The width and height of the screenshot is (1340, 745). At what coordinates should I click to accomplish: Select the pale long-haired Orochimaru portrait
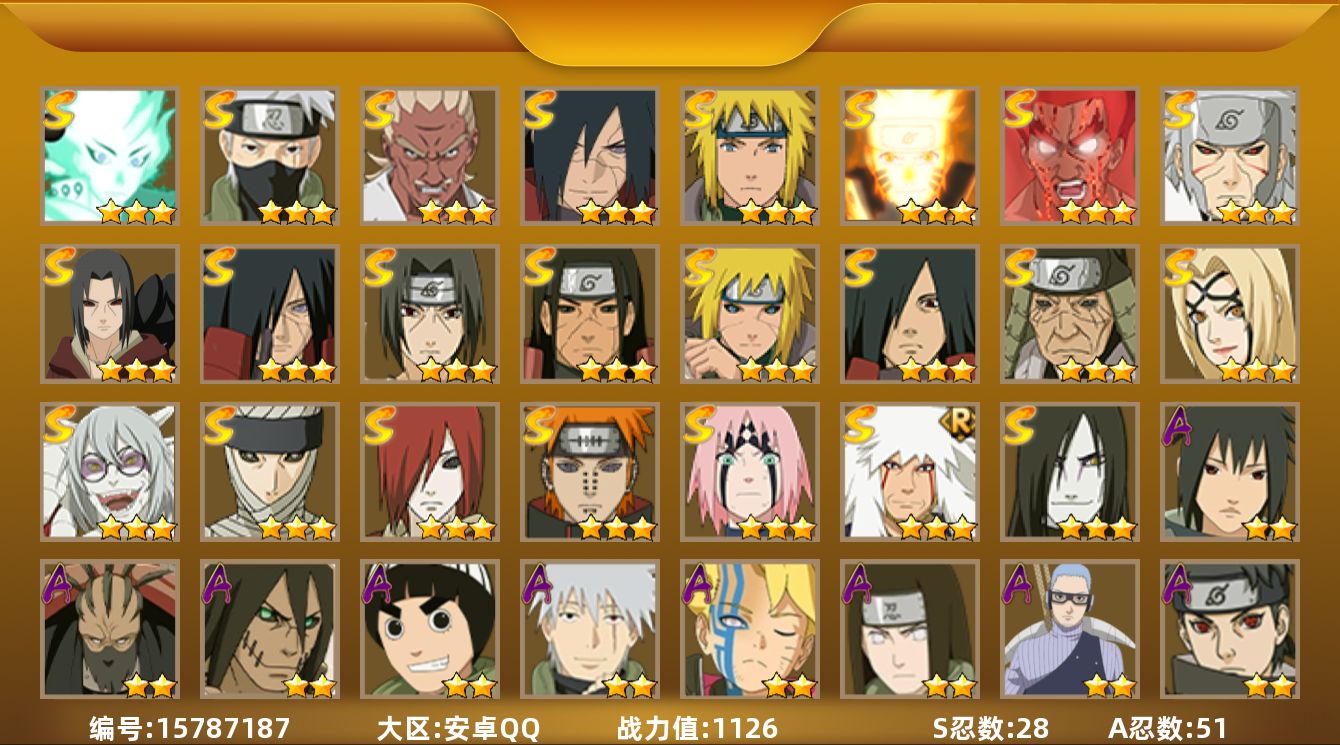(x=1069, y=471)
